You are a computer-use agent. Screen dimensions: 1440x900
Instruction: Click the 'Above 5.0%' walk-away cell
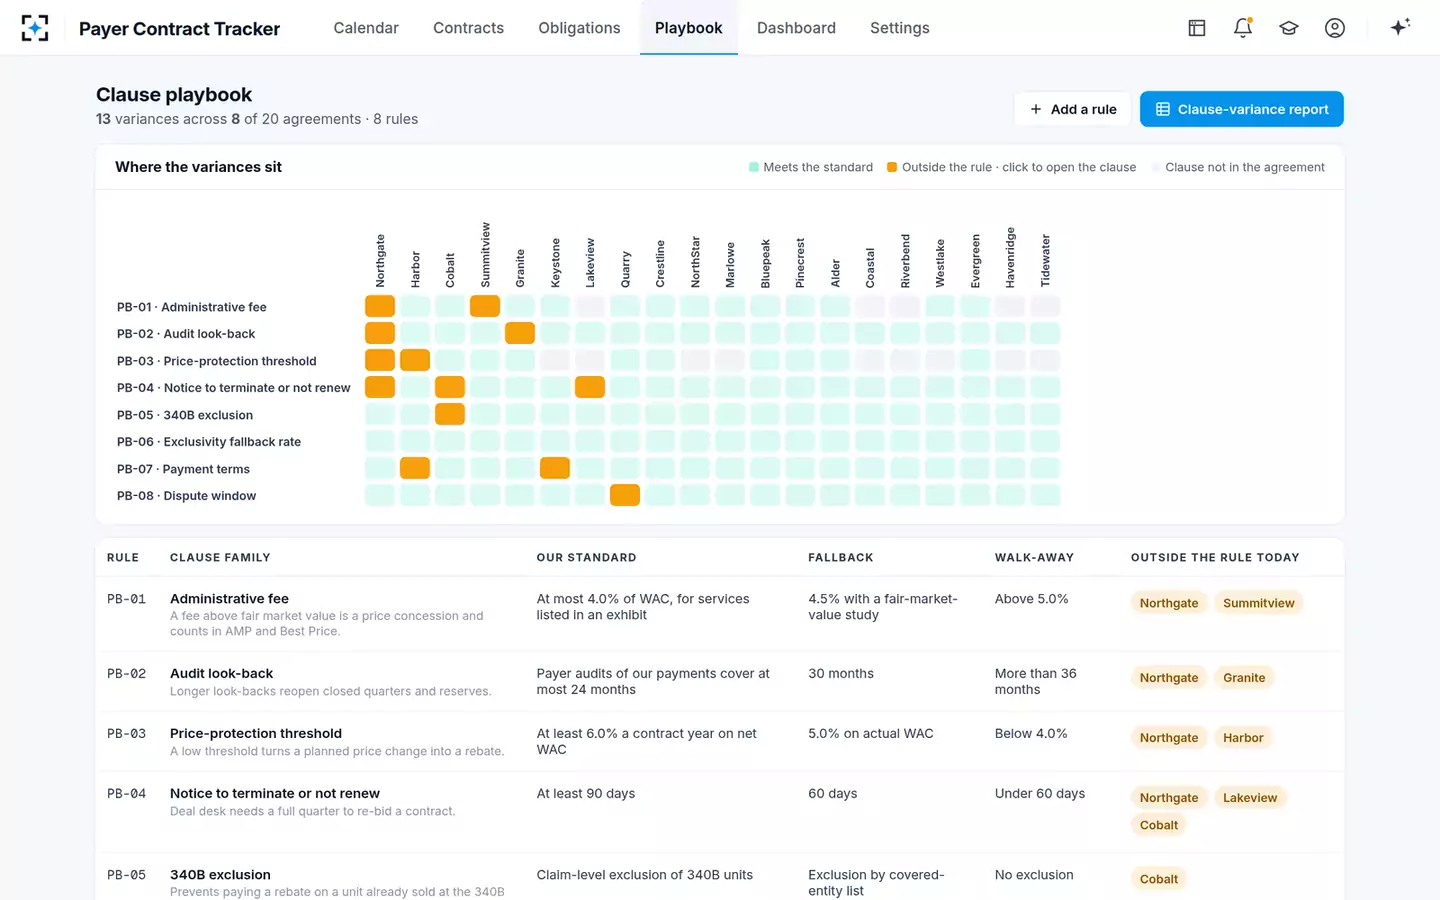point(1032,598)
